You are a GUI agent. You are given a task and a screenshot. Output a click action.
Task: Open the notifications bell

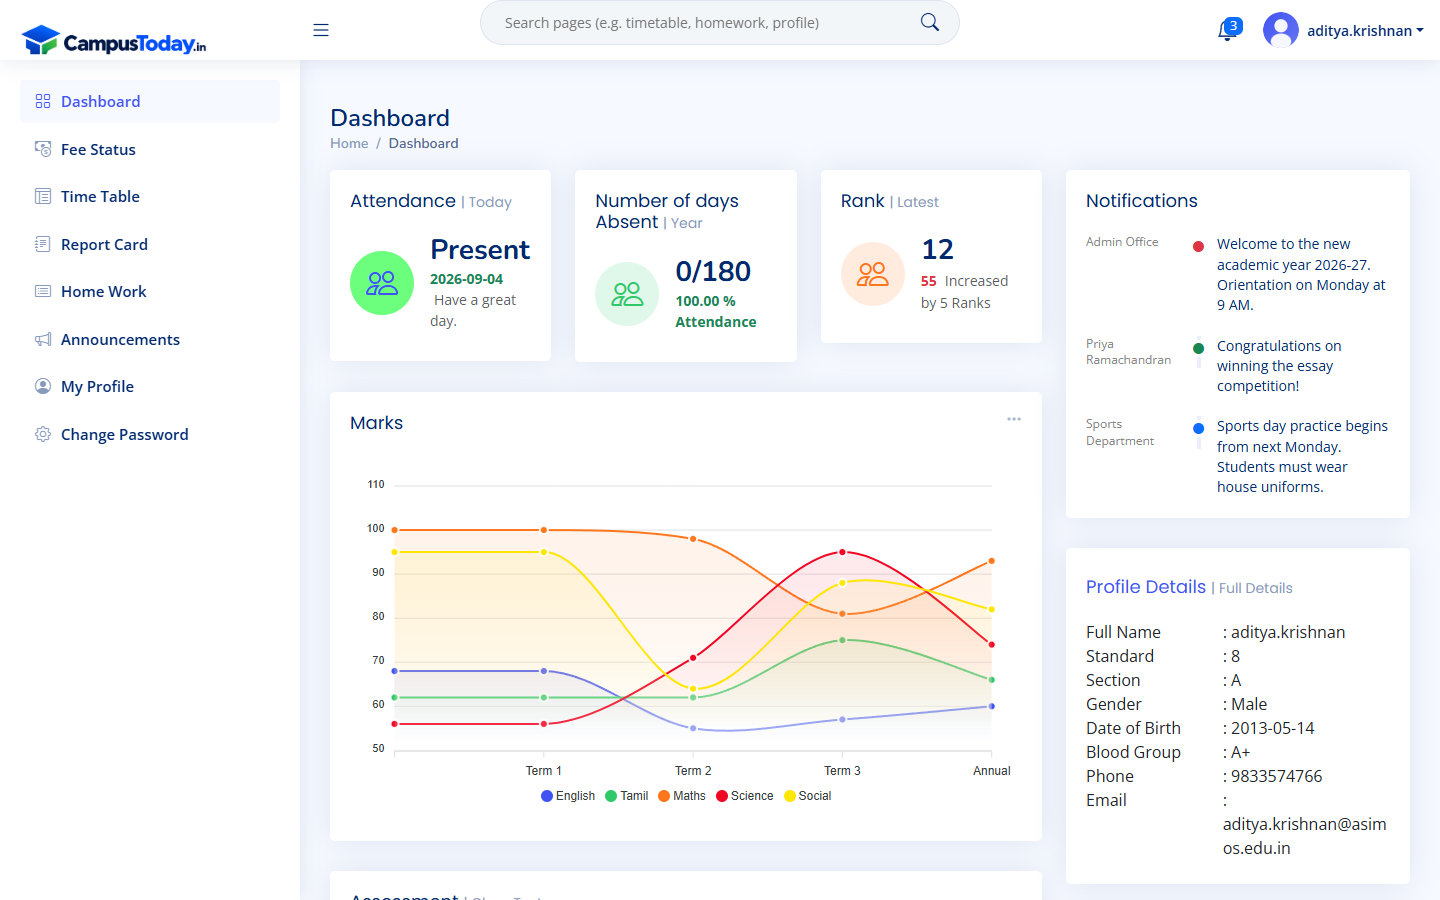pos(1226,32)
